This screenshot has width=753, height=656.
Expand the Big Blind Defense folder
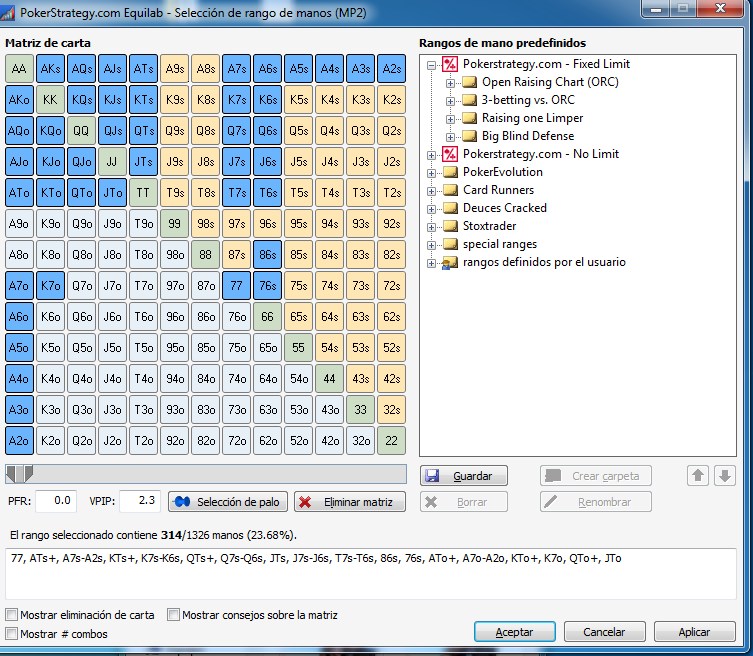click(x=450, y=137)
